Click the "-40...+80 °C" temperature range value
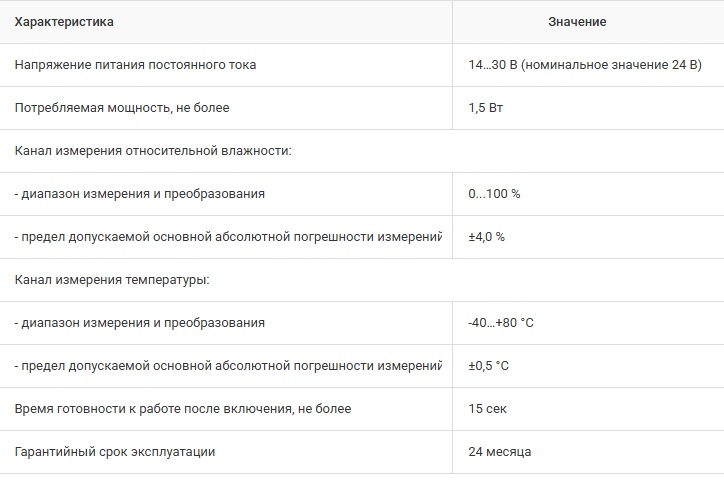Screen dimensions: 724x480 (x=501, y=323)
